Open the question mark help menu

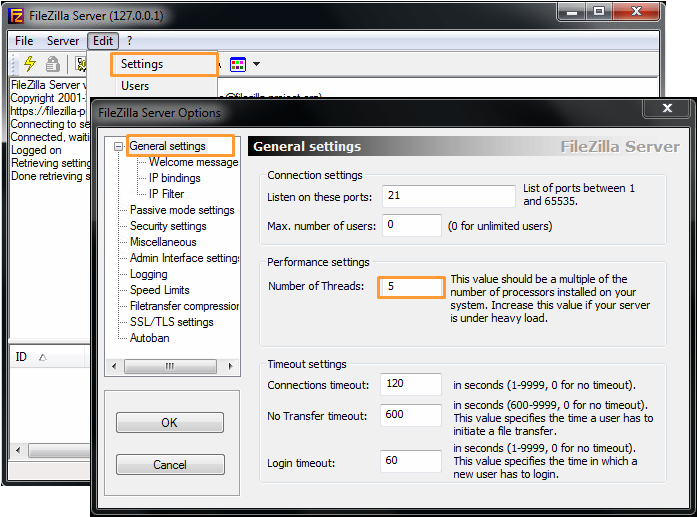(129, 41)
